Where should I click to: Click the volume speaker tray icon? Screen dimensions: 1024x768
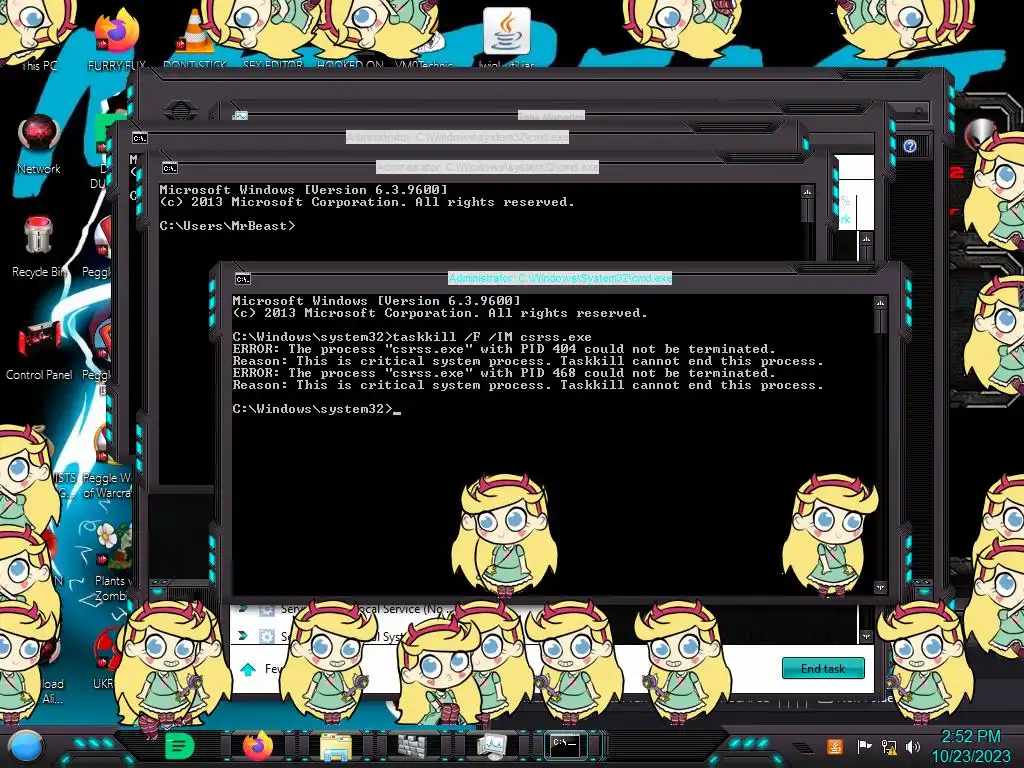point(913,746)
